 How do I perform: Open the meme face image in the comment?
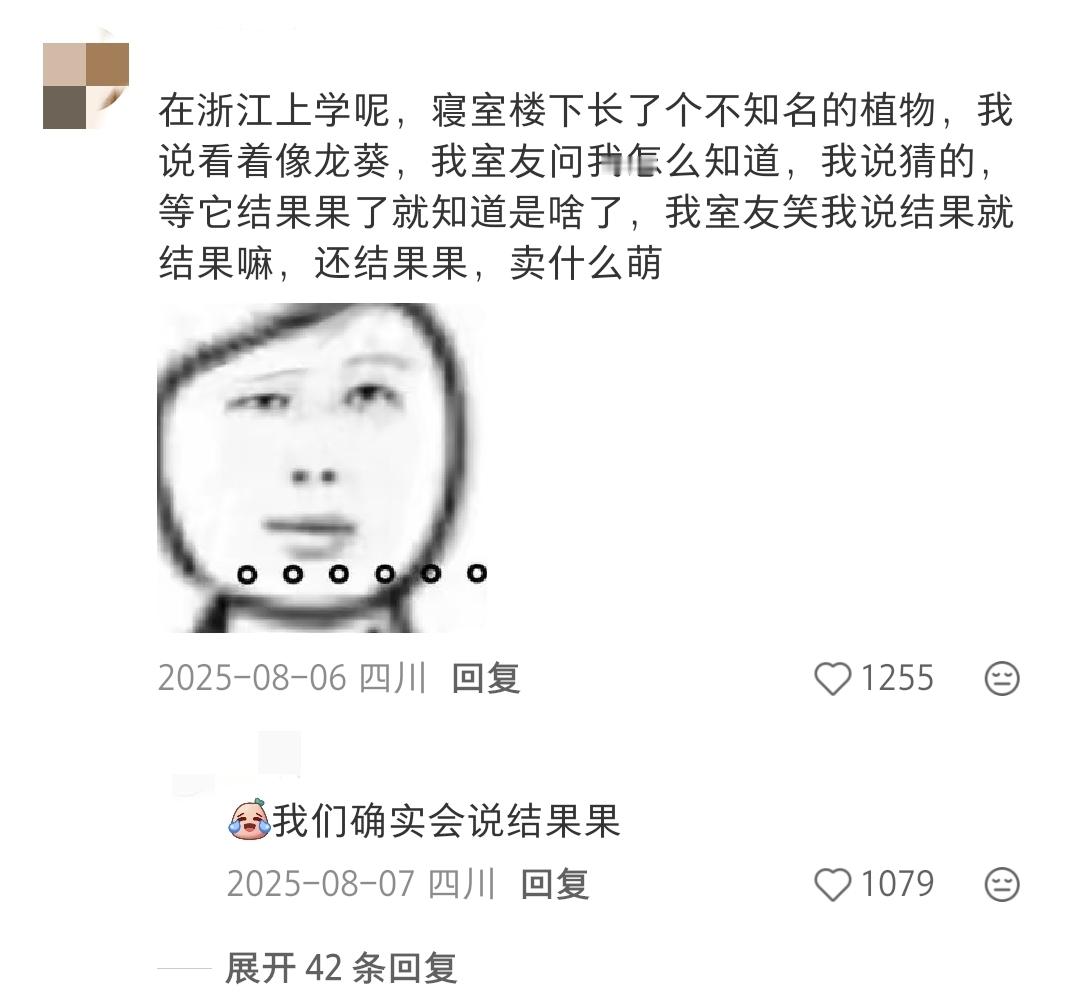point(322,468)
